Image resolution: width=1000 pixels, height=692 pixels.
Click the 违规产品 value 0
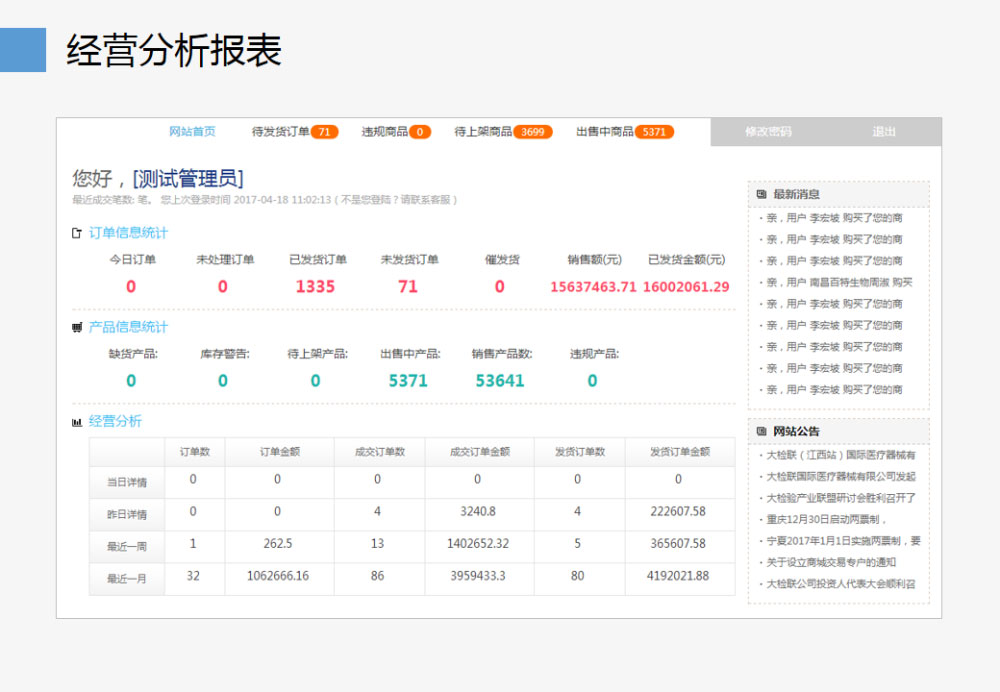point(592,381)
